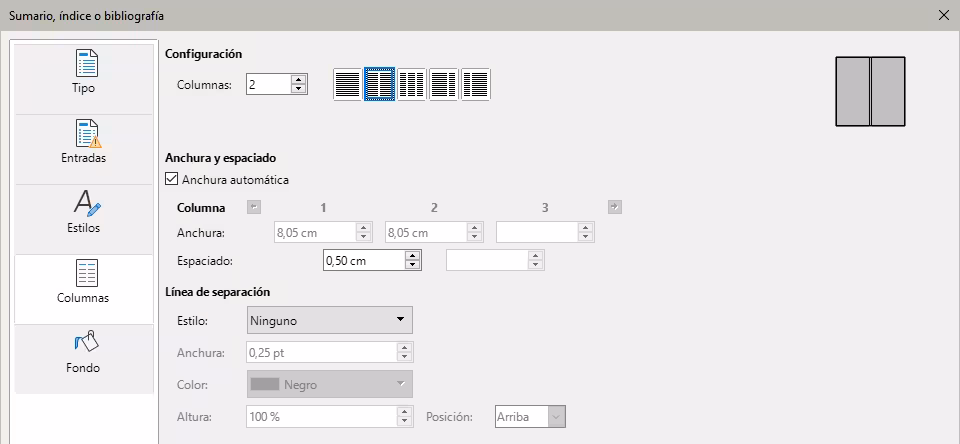Image resolution: width=960 pixels, height=444 pixels.
Task: Close the Sumario, índice o bibliografía dialog
Action: coord(943,15)
